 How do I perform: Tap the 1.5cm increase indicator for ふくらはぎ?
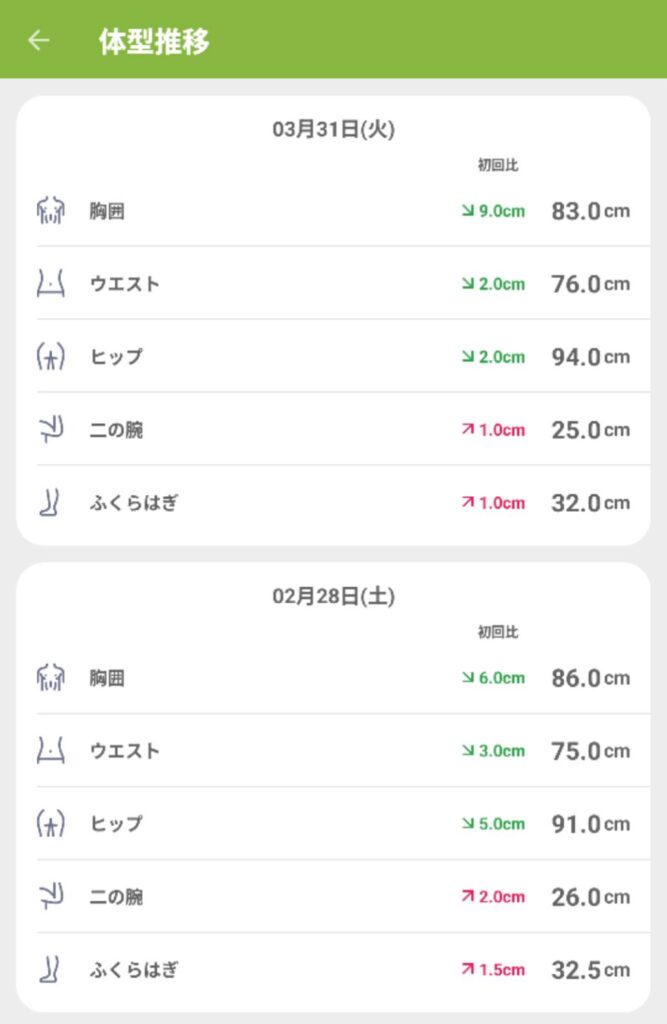(x=493, y=970)
